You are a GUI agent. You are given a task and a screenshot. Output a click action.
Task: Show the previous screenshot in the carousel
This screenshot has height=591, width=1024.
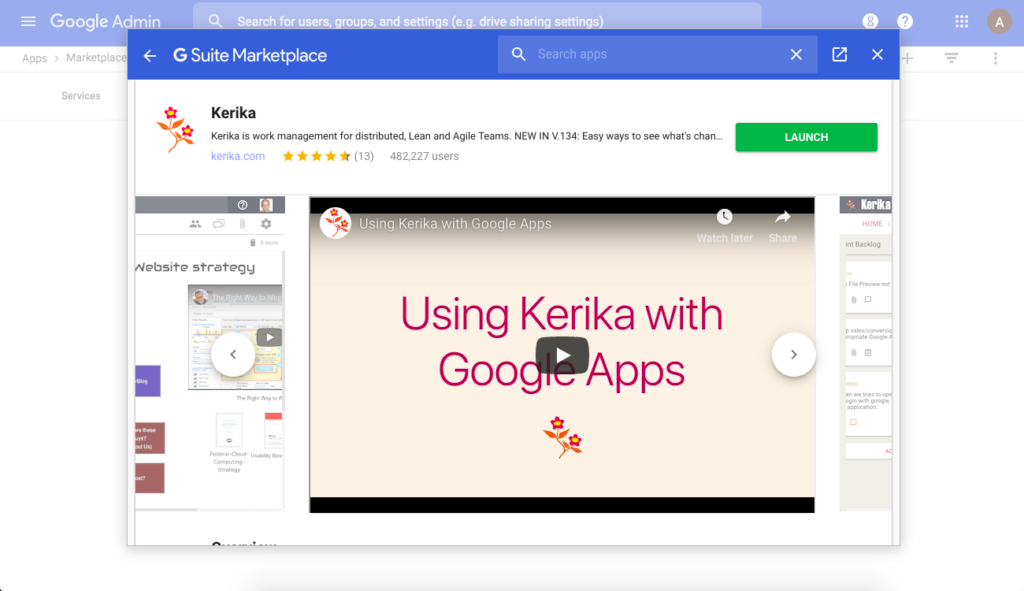pos(233,355)
